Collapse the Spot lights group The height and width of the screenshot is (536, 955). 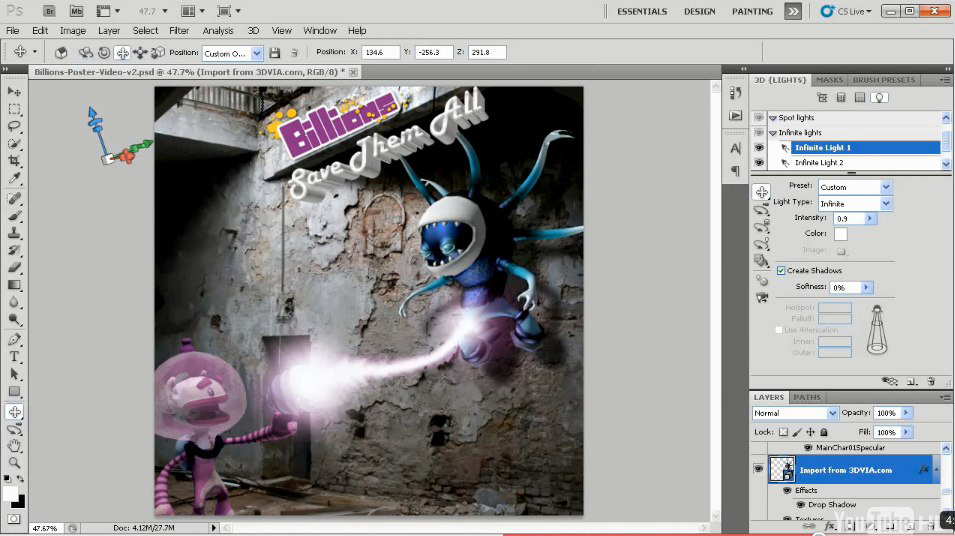pyautogui.click(x=773, y=118)
